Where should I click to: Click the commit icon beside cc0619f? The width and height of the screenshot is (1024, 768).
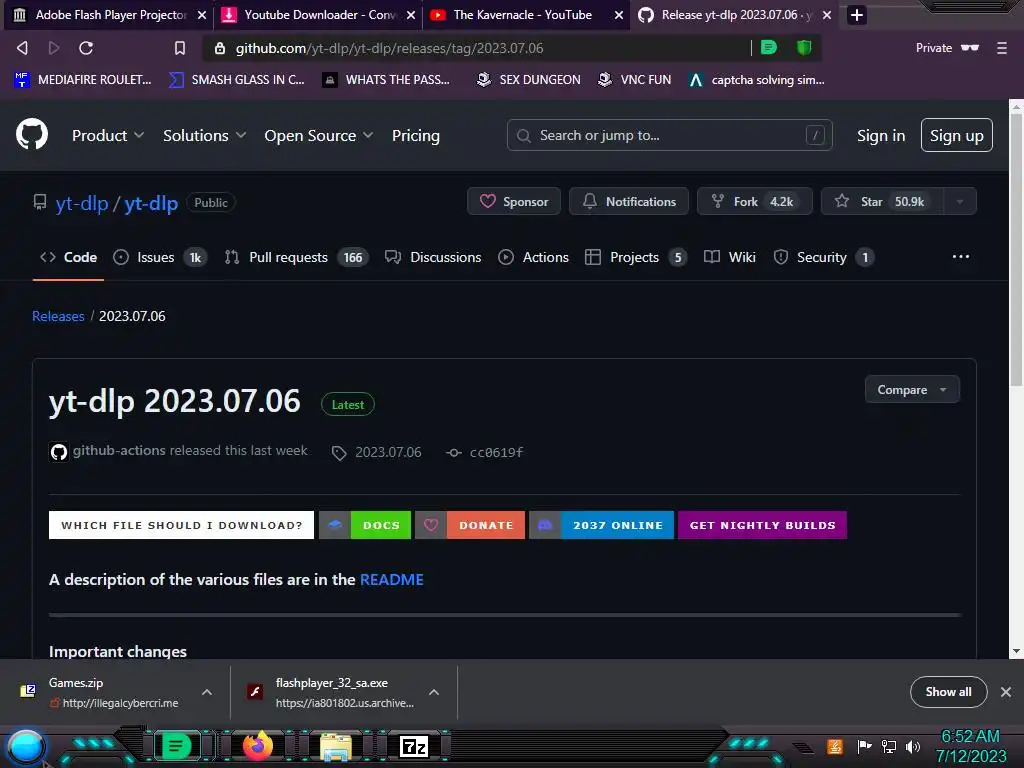(x=453, y=452)
